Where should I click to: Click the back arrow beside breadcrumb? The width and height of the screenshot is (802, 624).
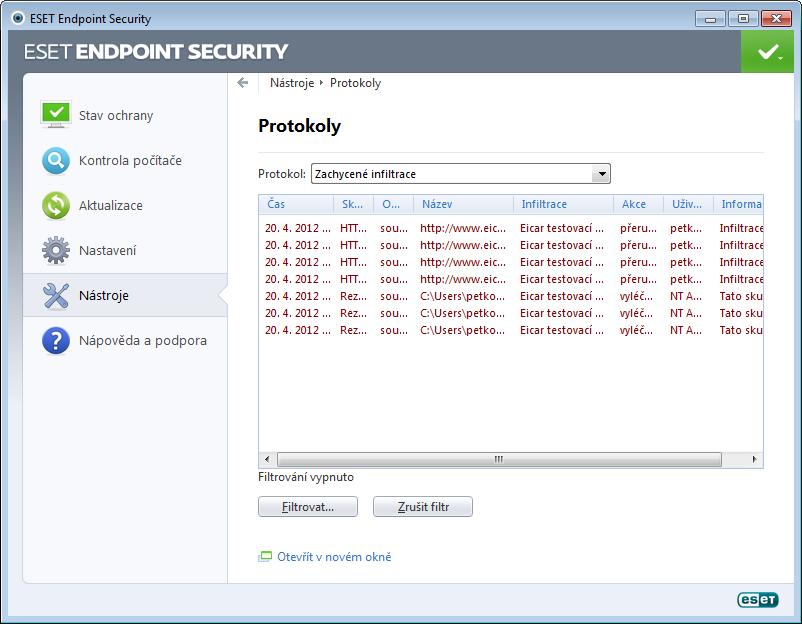tap(243, 83)
